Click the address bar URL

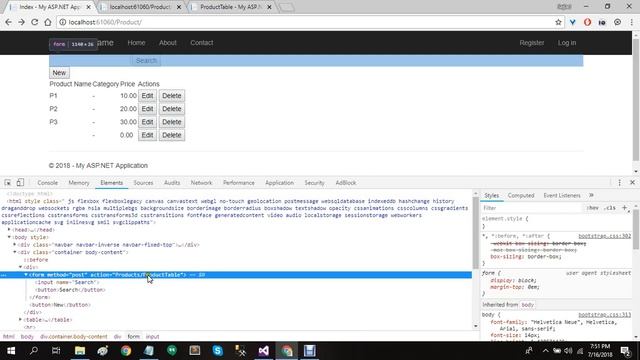point(105,22)
